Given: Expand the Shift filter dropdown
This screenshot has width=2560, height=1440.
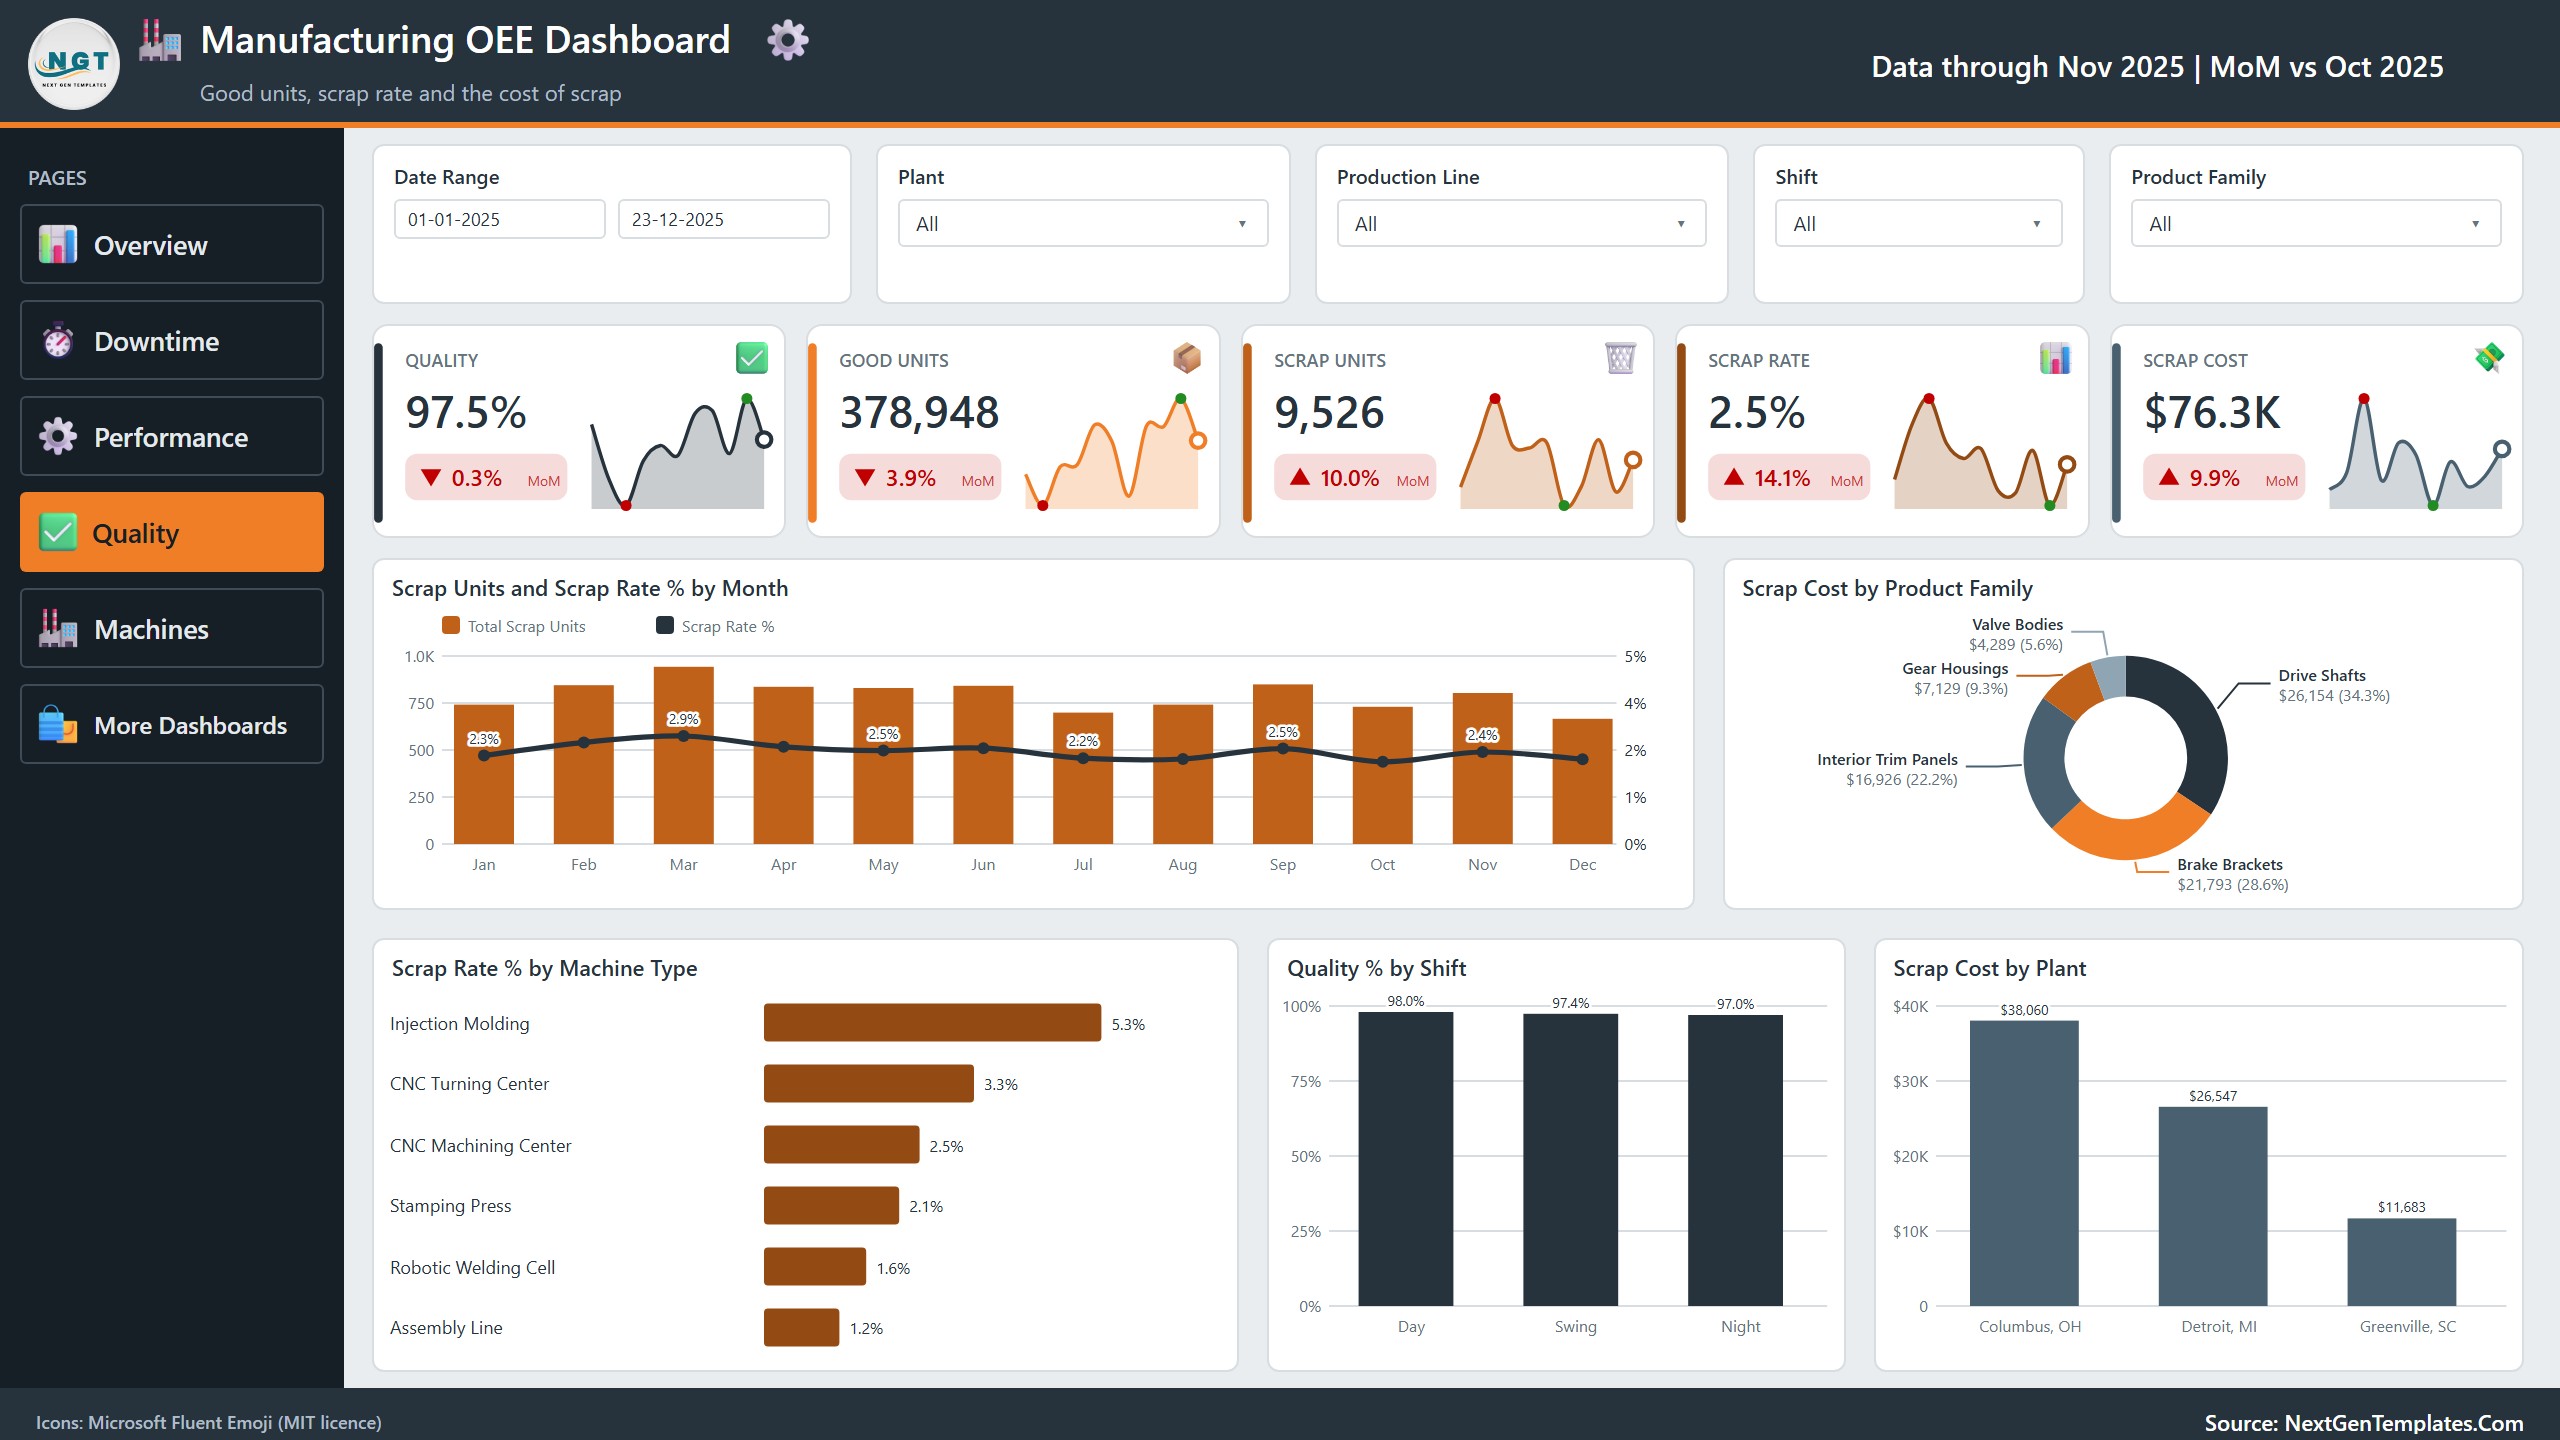Looking at the screenshot, I should 1918,223.
